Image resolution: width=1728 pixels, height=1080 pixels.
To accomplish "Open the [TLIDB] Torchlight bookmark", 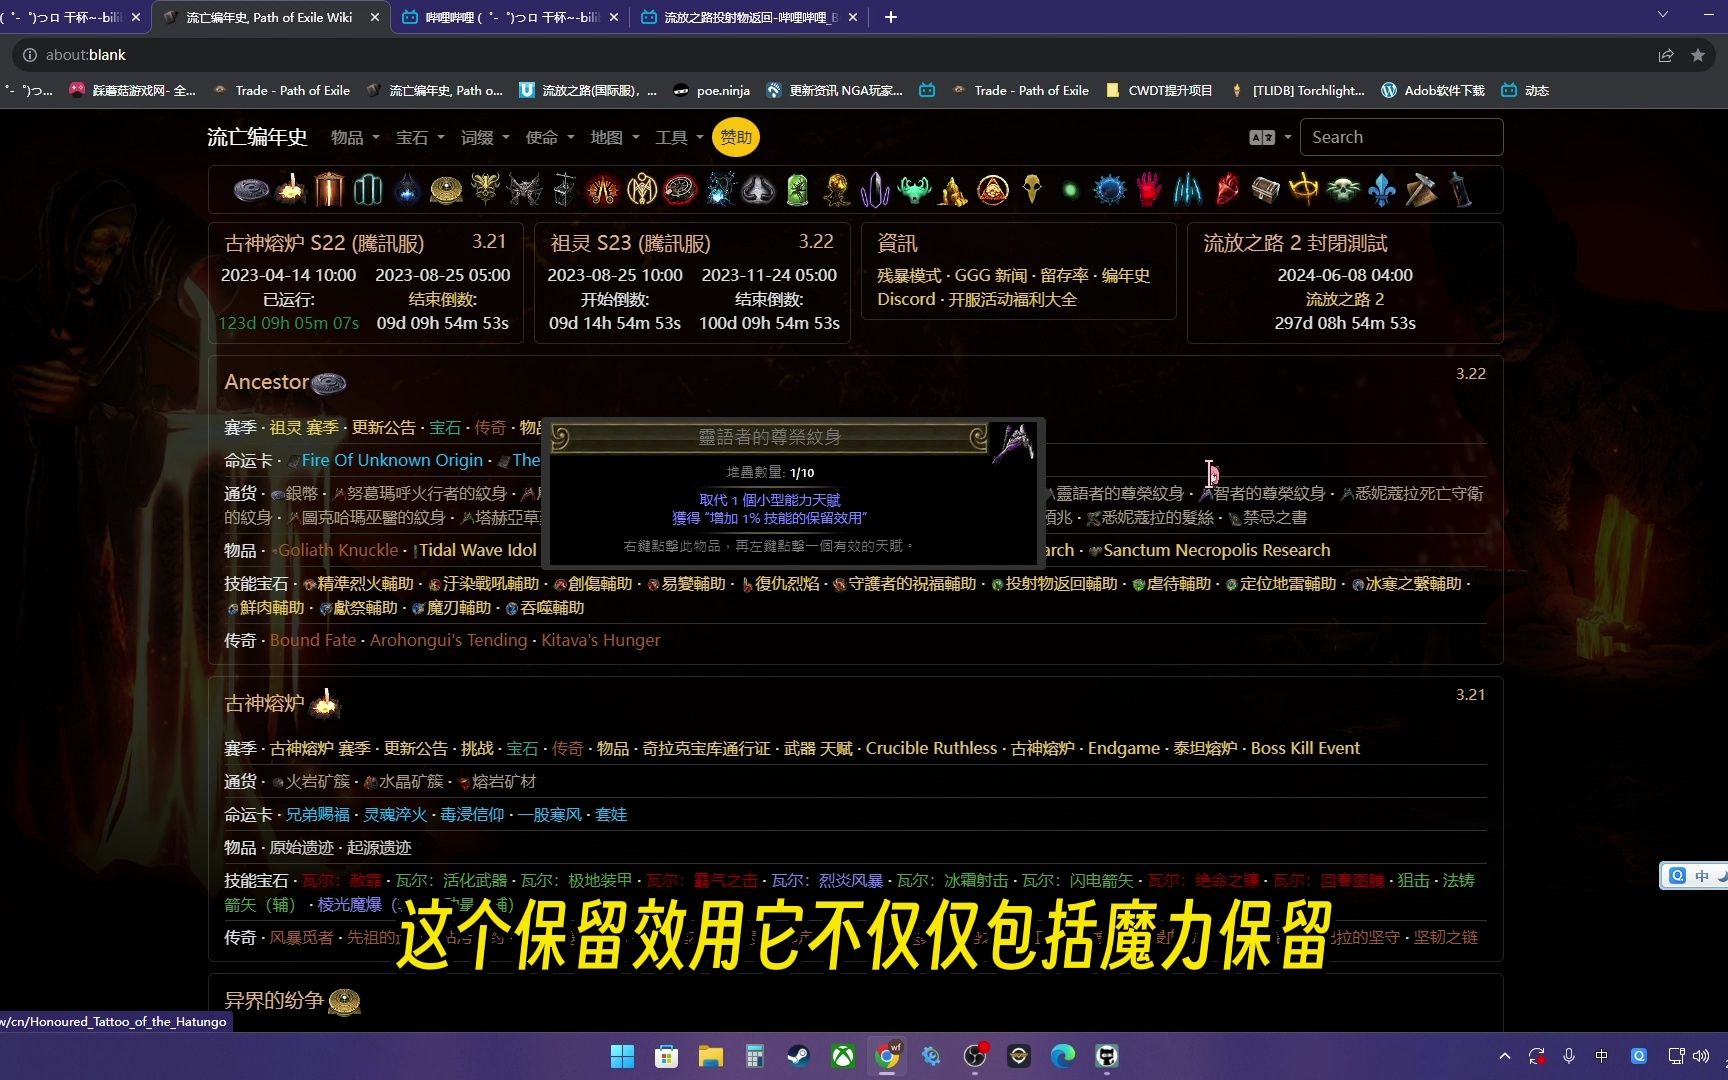I will [x=1298, y=90].
